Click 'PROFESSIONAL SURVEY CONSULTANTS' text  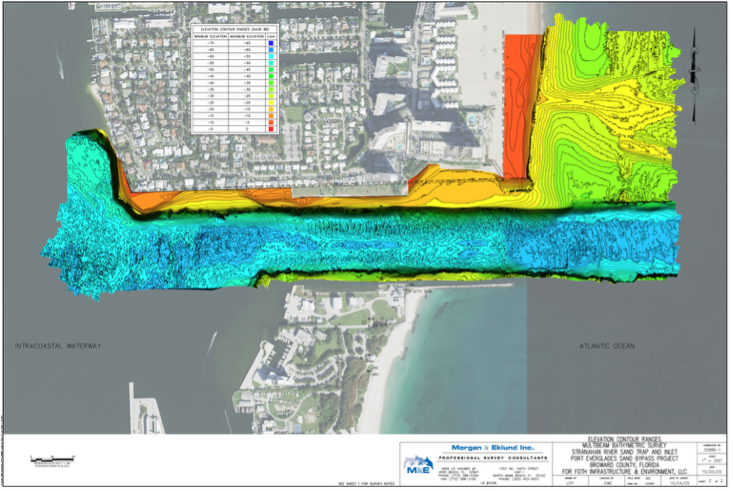click(492, 458)
